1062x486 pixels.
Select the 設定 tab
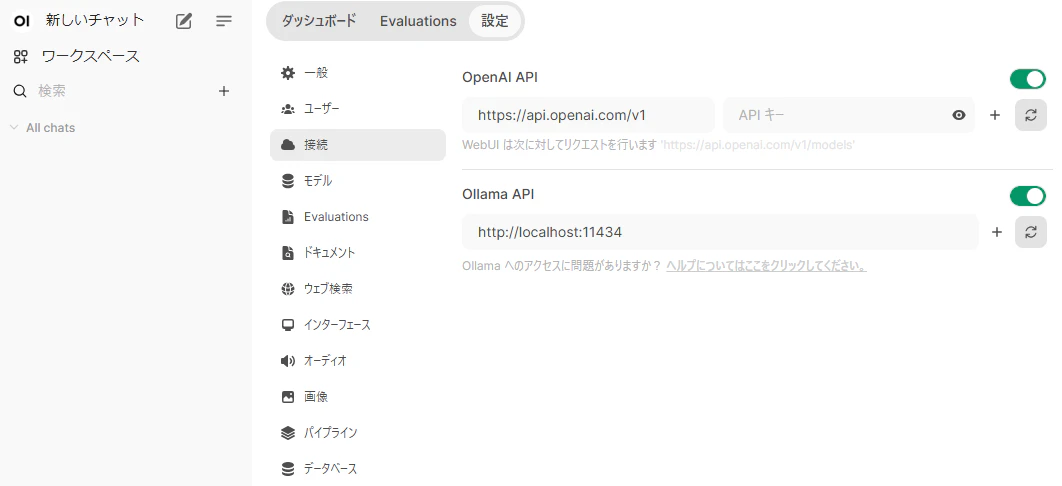click(x=494, y=21)
